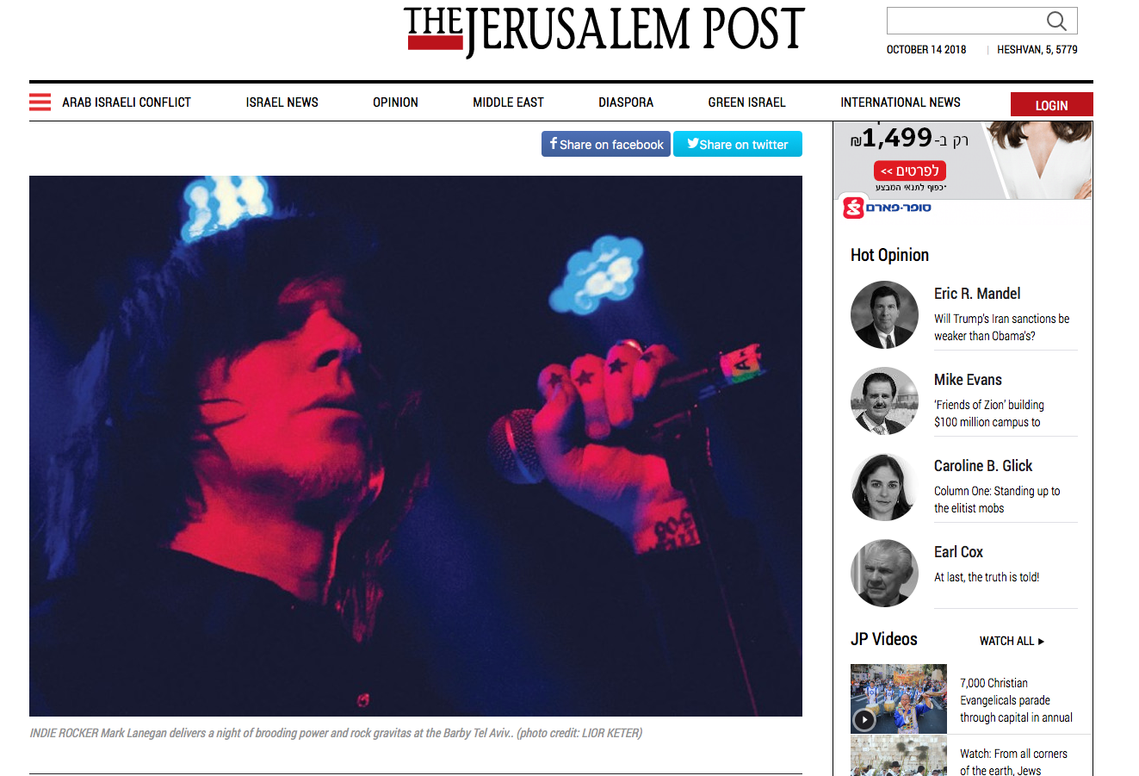Open the Arab Israeli Conflict section

tap(126, 102)
